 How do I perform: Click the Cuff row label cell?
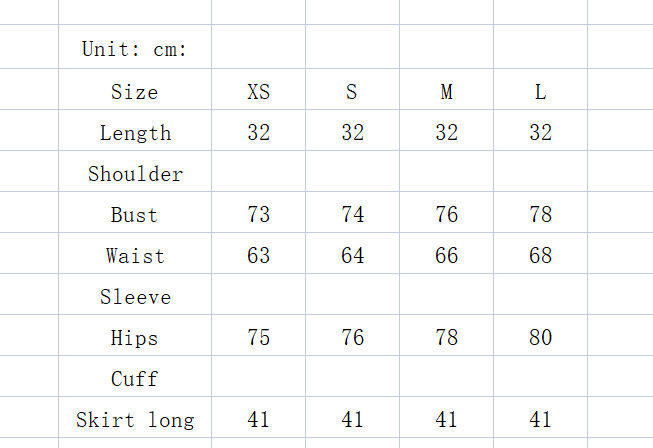click(x=135, y=379)
